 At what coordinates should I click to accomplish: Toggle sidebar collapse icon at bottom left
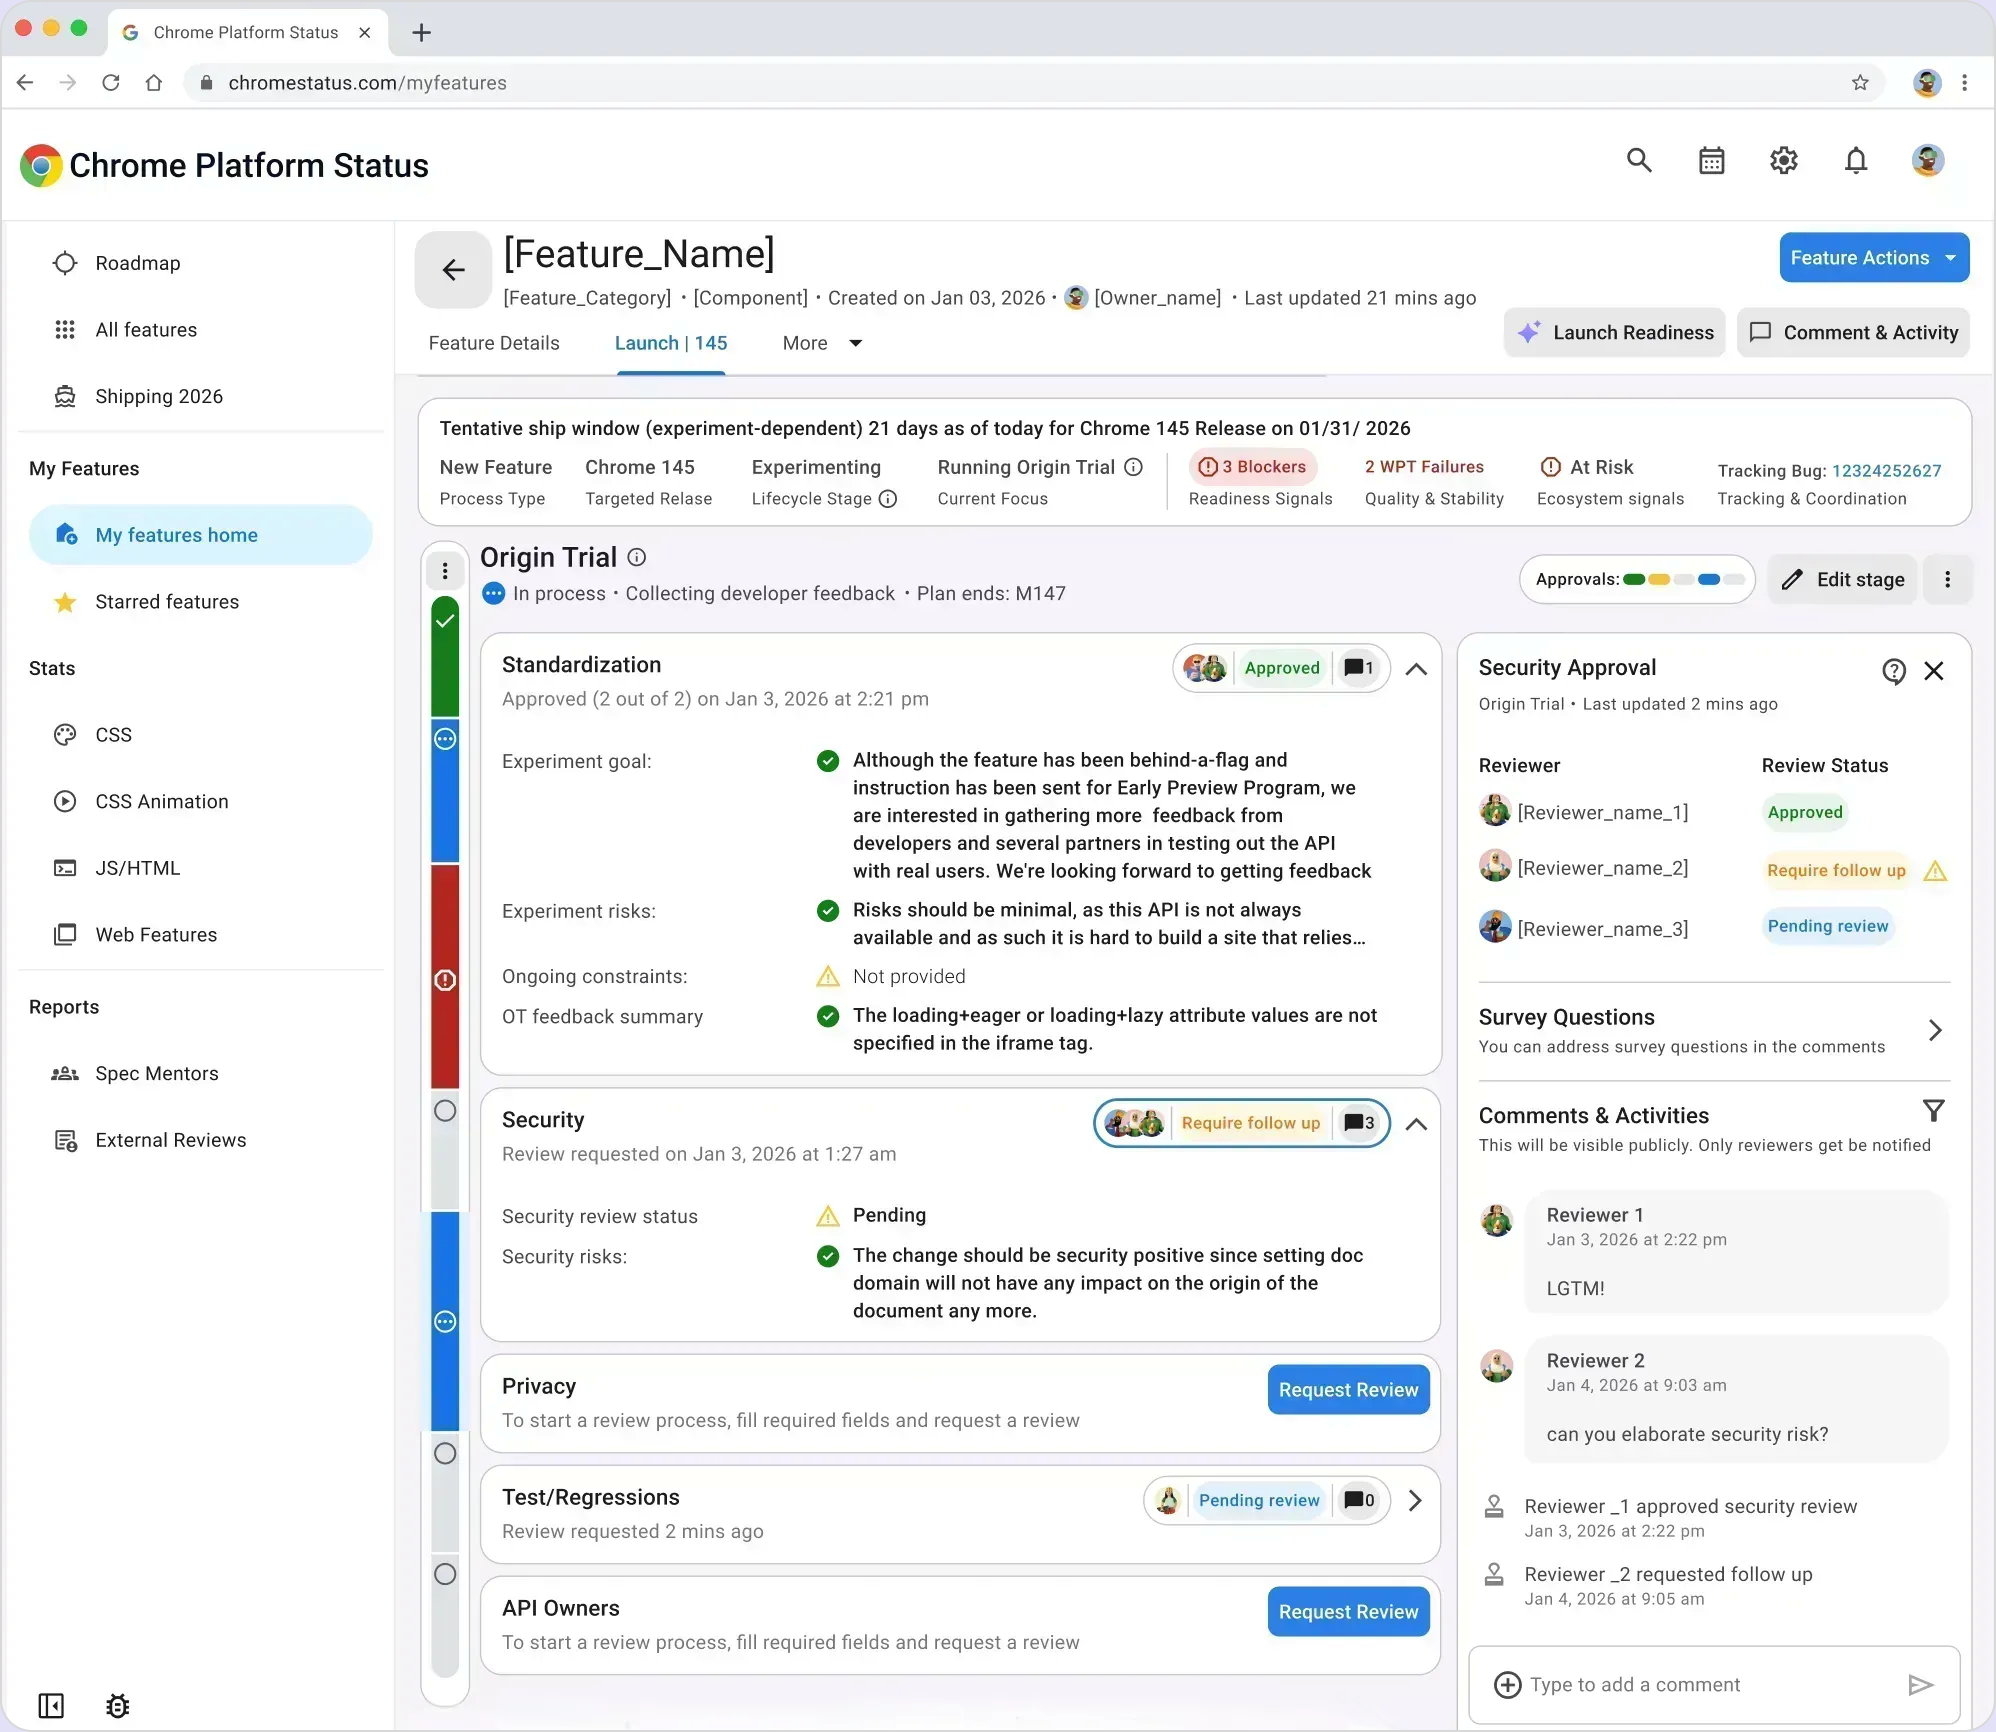[x=51, y=1706]
